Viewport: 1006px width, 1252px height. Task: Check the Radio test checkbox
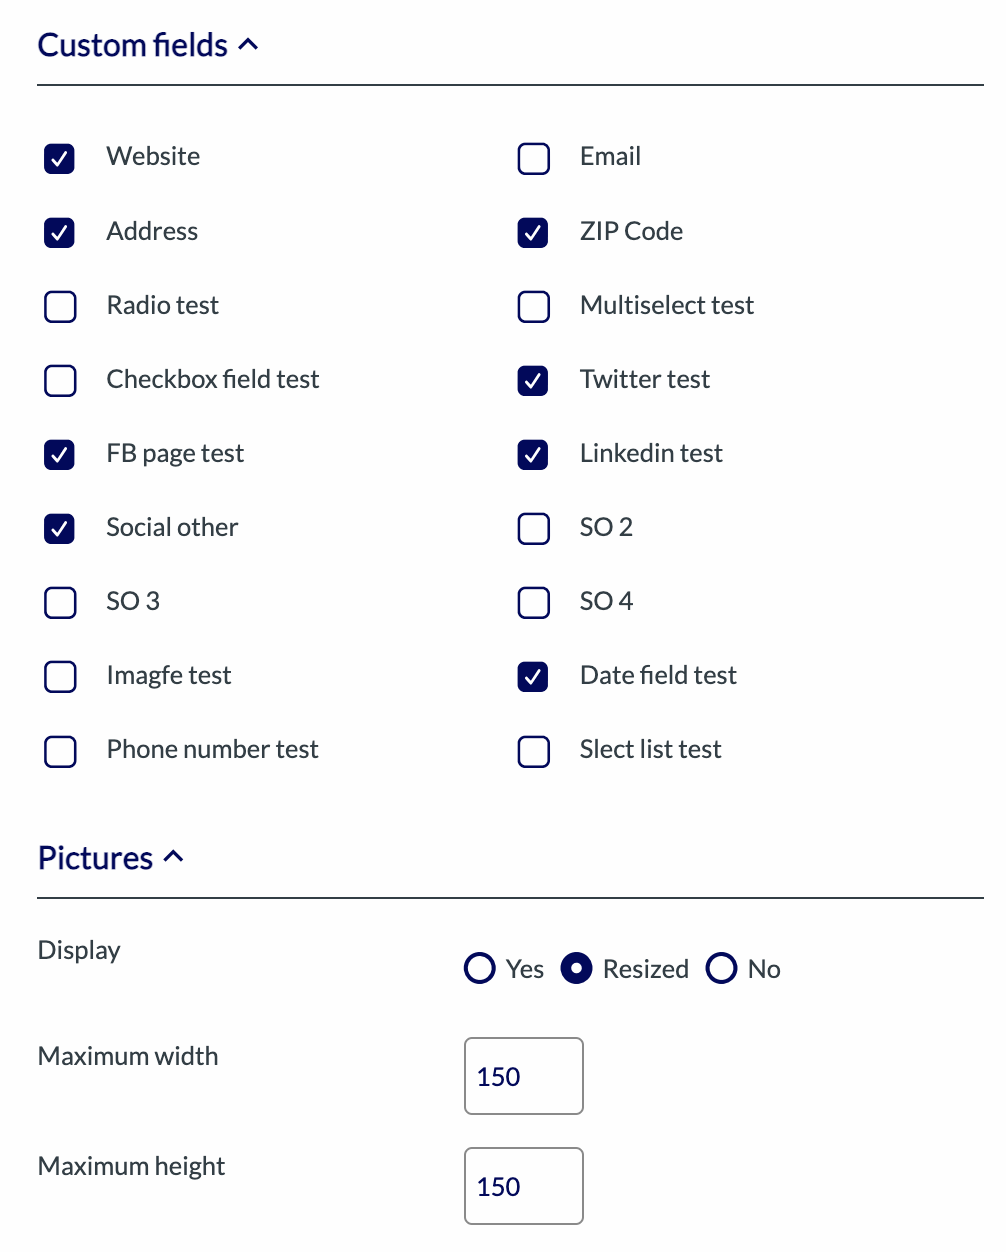60,306
